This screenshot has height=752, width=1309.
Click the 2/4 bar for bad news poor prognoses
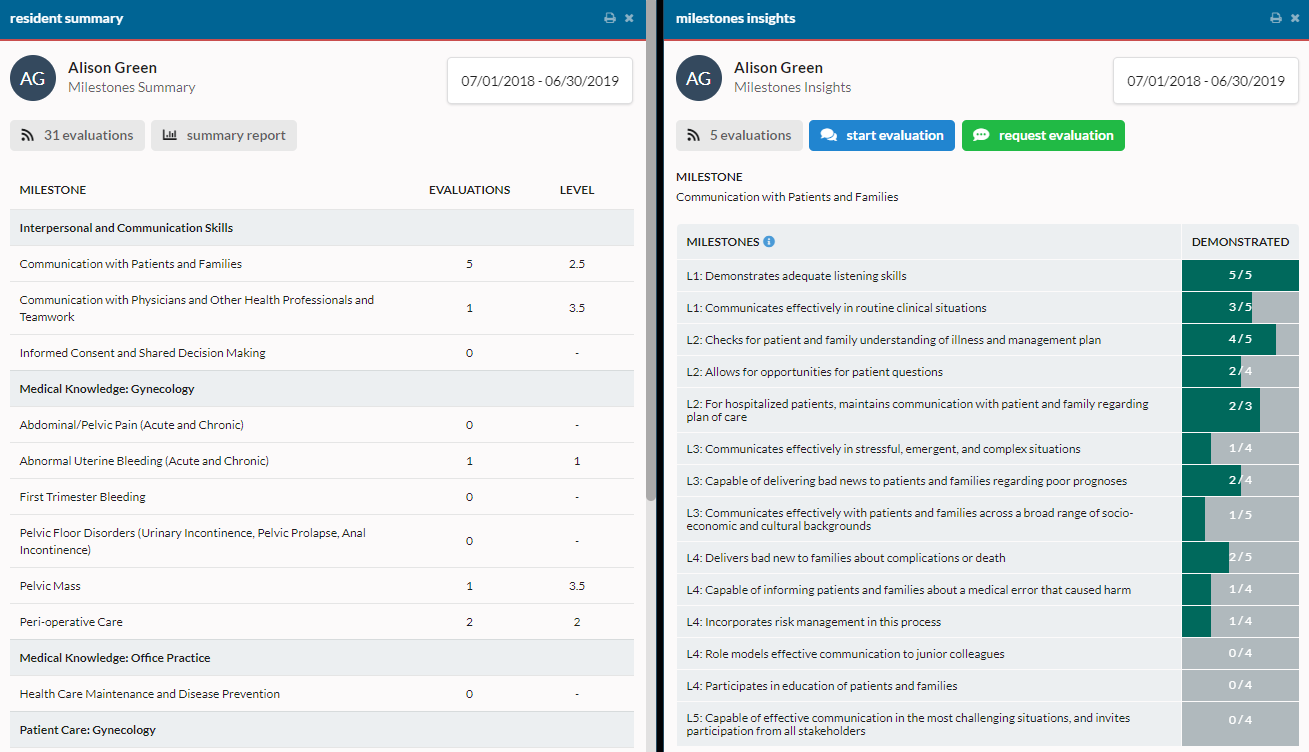click(x=1240, y=480)
